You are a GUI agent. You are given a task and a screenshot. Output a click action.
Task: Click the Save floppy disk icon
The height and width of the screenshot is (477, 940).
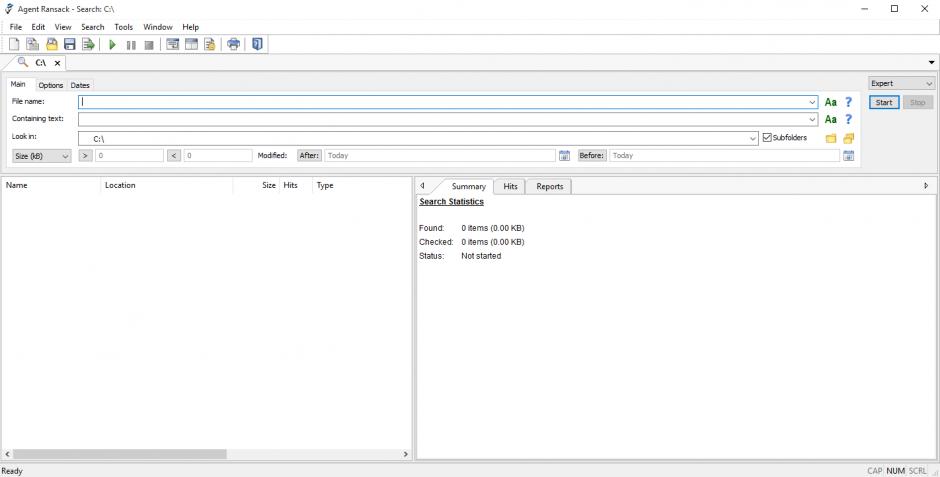pyautogui.click(x=70, y=44)
